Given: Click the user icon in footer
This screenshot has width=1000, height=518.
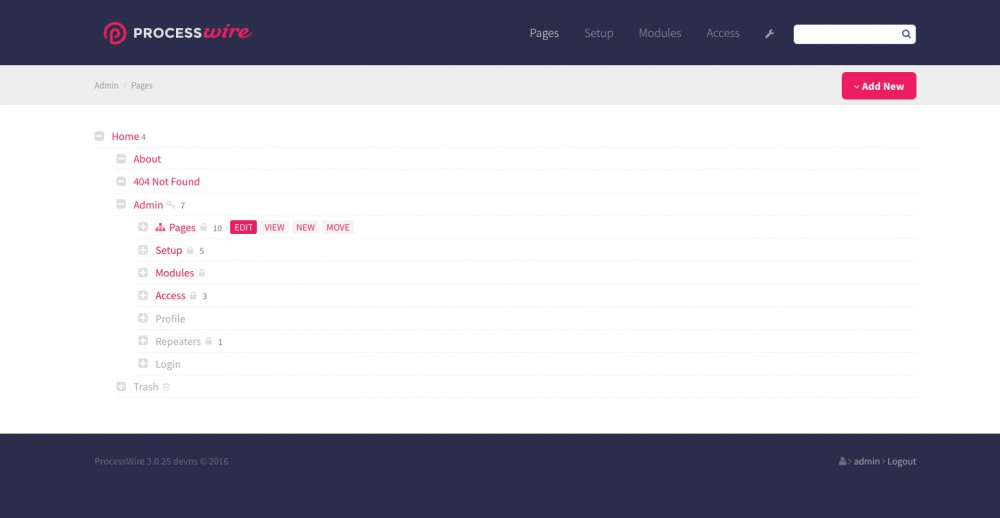Looking at the screenshot, I should [843, 462].
